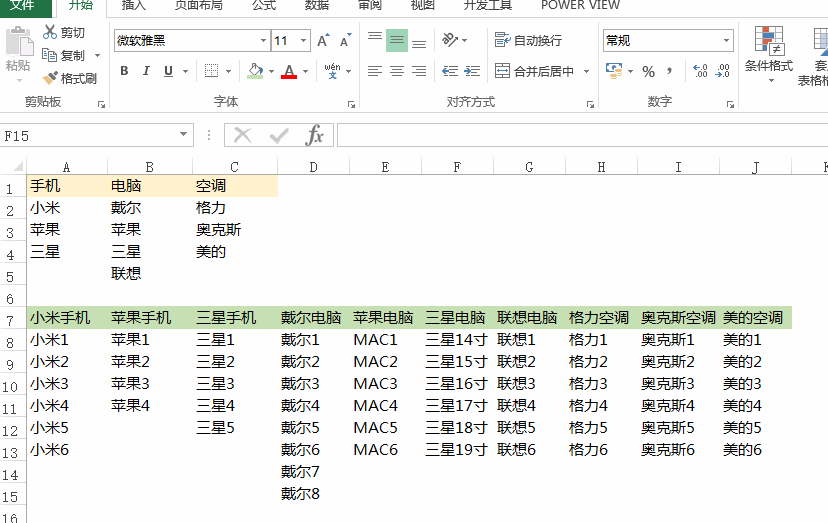This screenshot has width=828, height=523.
Task: Select cell containing 戴尔8
Action: [314, 493]
